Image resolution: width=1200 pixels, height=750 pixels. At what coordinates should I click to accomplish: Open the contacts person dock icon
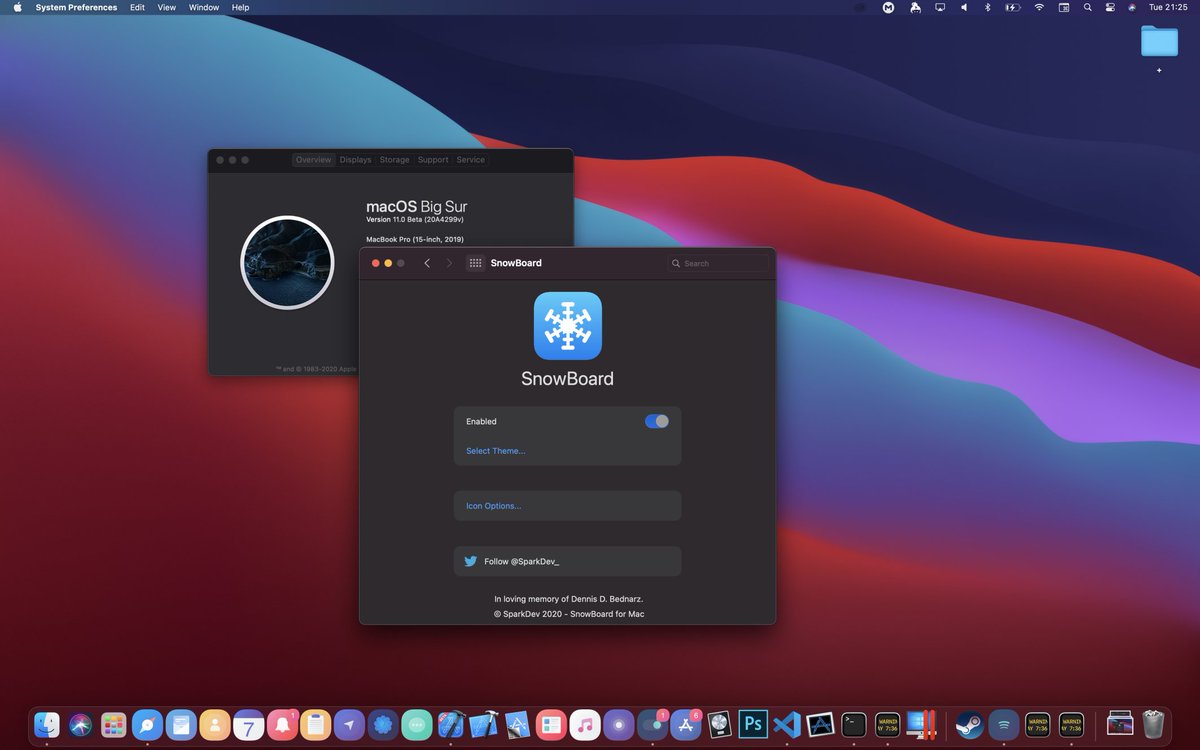pos(215,724)
